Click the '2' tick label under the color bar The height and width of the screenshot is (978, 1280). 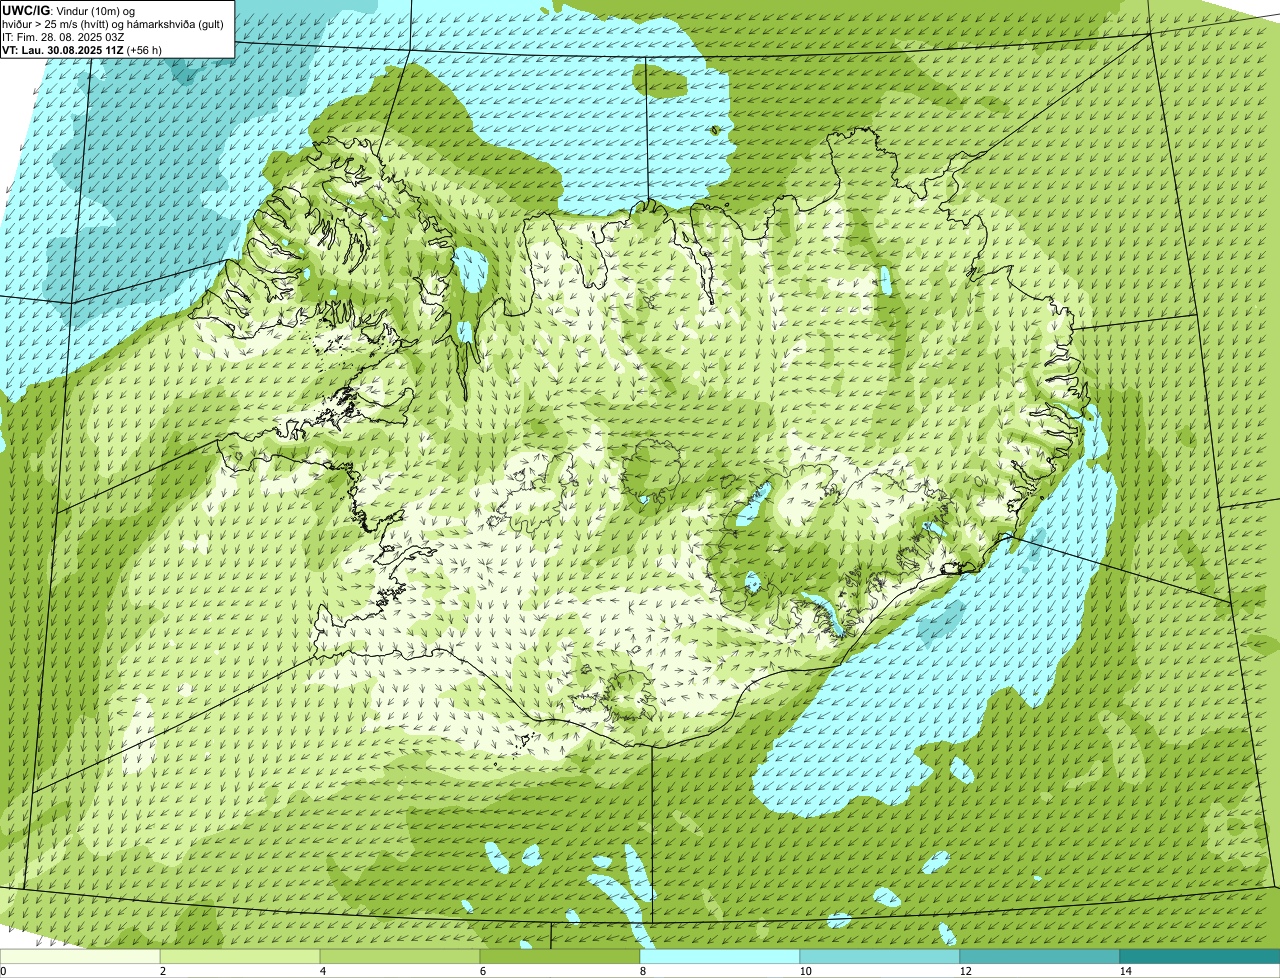coord(162,971)
